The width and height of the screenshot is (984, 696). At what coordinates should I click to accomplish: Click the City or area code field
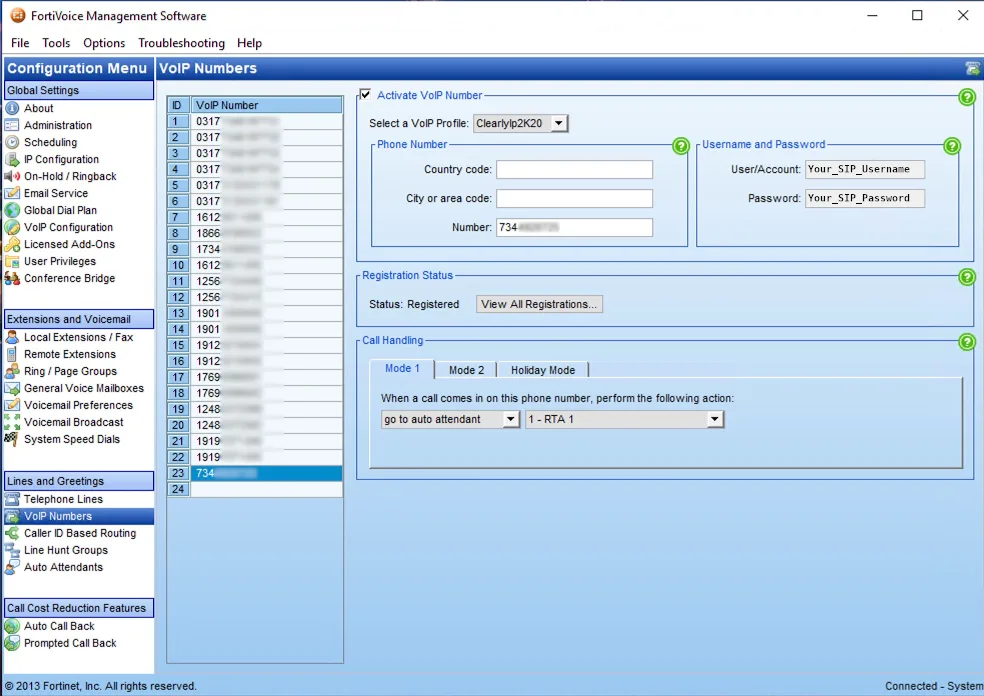574,198
